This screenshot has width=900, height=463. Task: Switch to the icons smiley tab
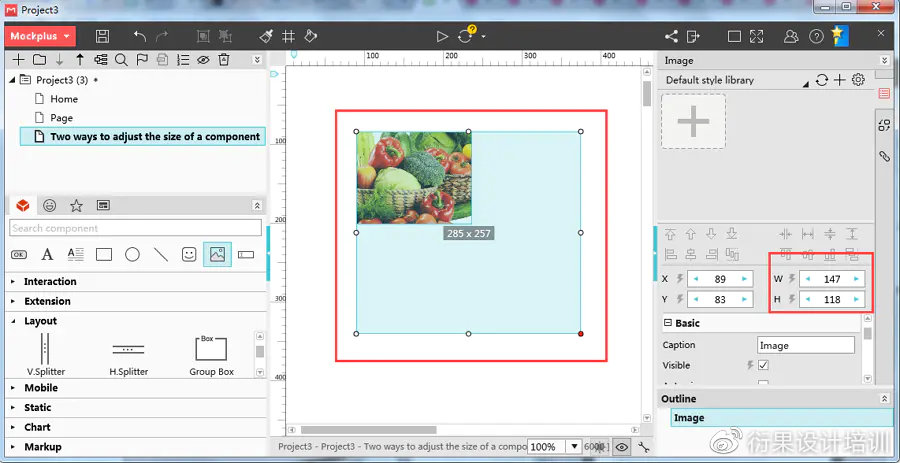(50, 205)
